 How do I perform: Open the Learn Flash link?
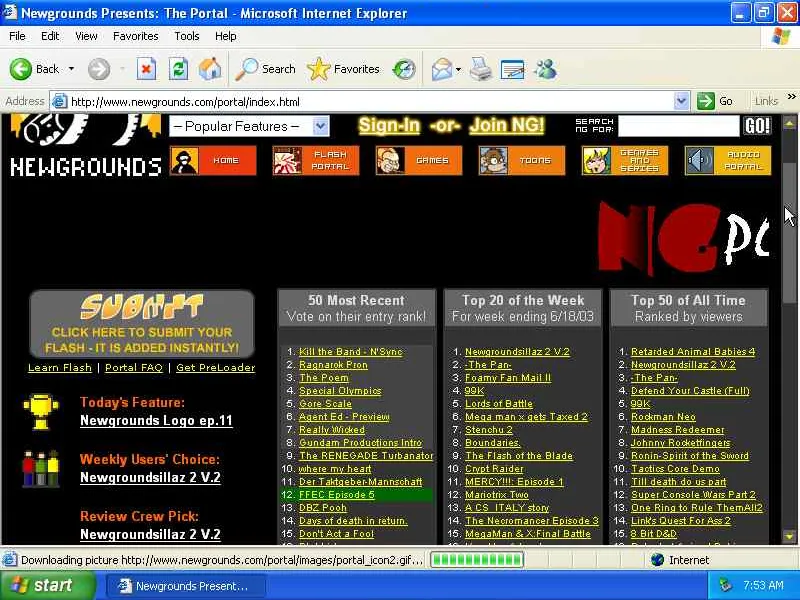point(60,367)
